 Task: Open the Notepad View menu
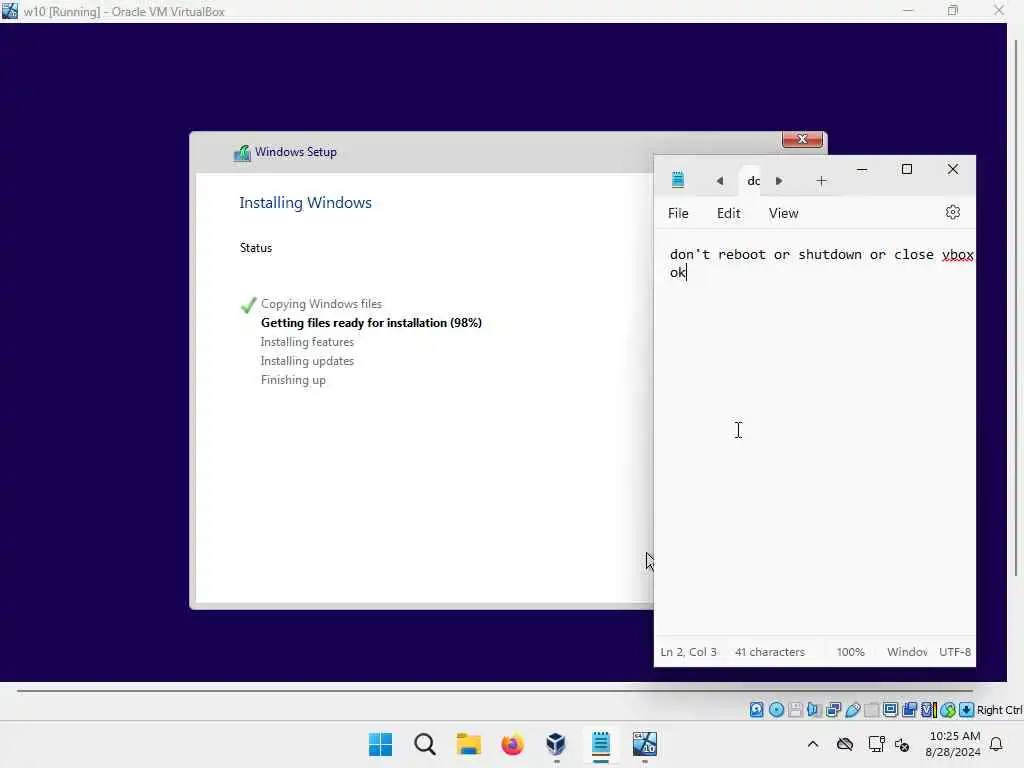(784, 214)
